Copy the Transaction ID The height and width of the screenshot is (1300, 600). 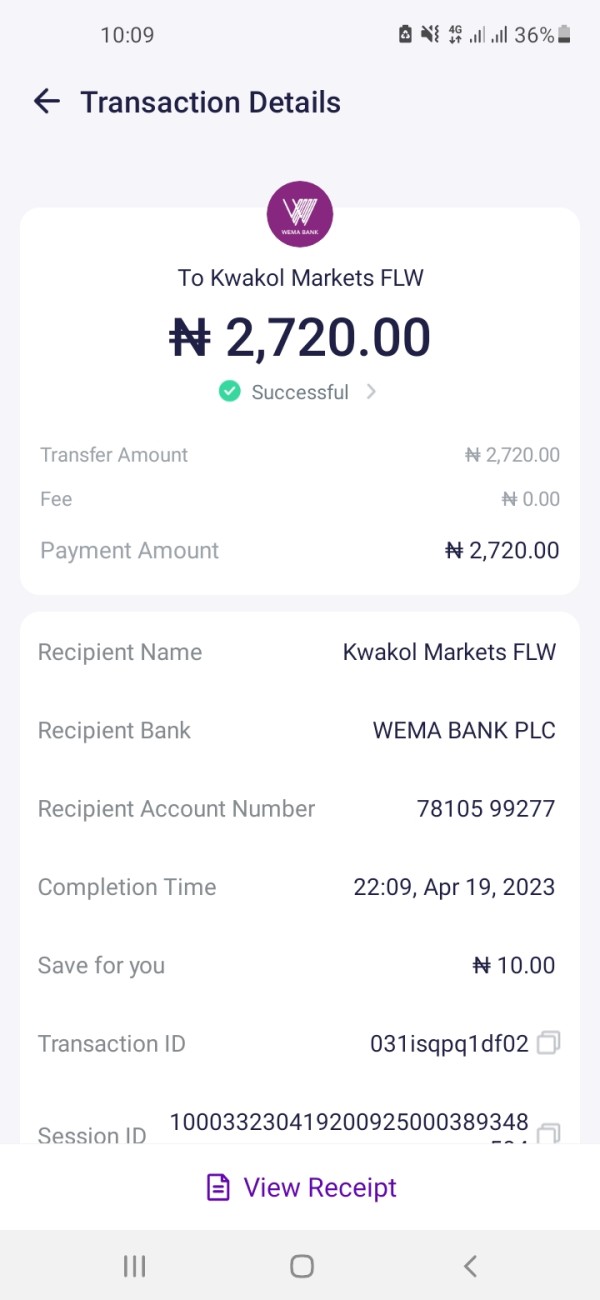point(548,1044)
